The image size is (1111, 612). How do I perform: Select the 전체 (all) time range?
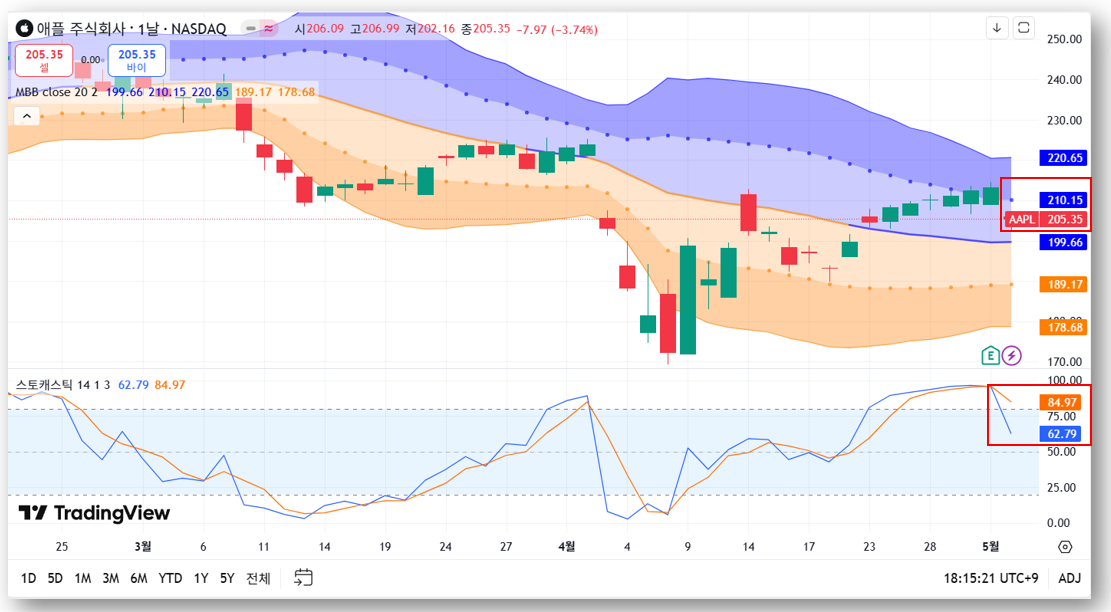pyautogui.click(x=258, y=578)
